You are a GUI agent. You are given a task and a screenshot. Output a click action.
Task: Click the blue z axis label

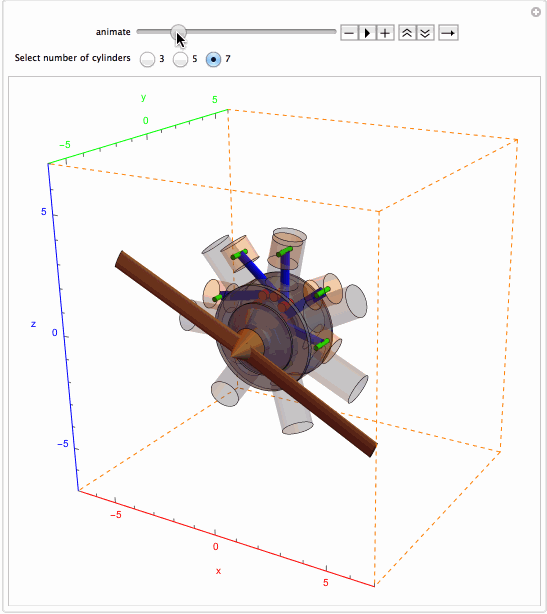click(33, 324)
